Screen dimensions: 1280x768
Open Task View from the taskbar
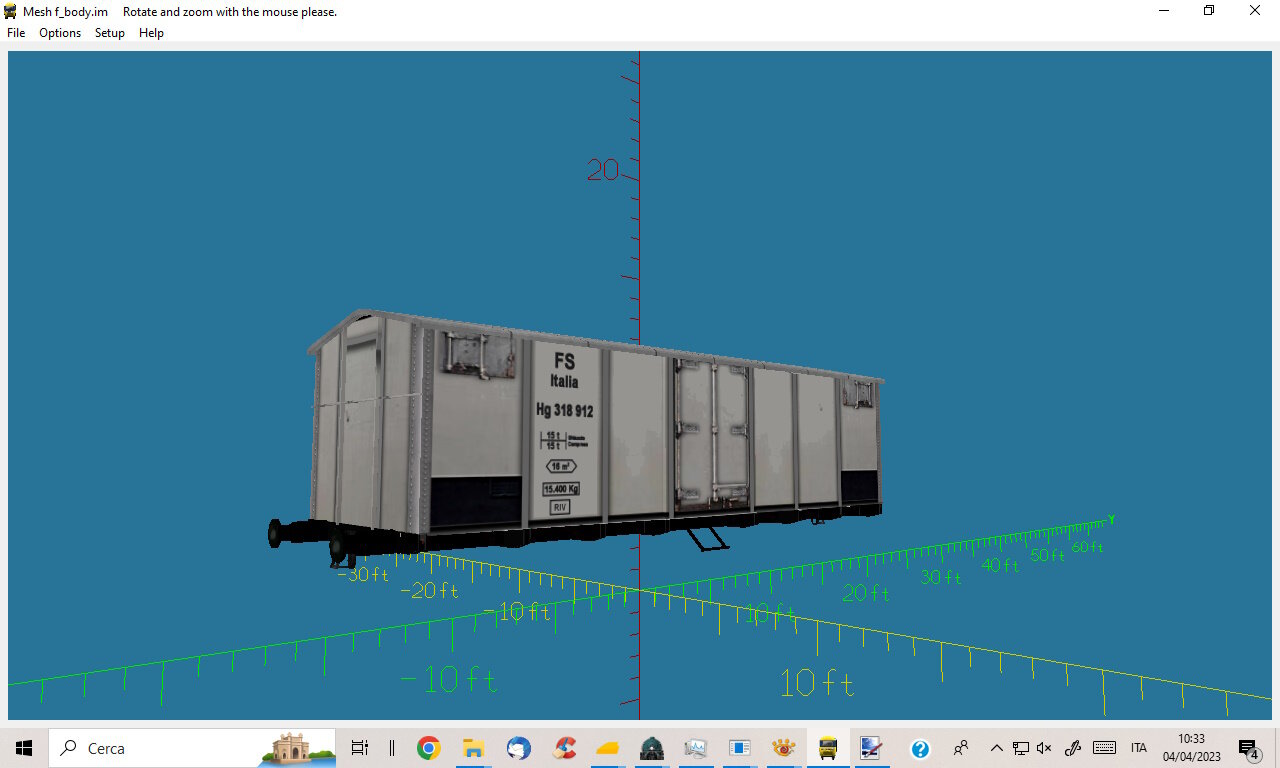click(359, 748)
